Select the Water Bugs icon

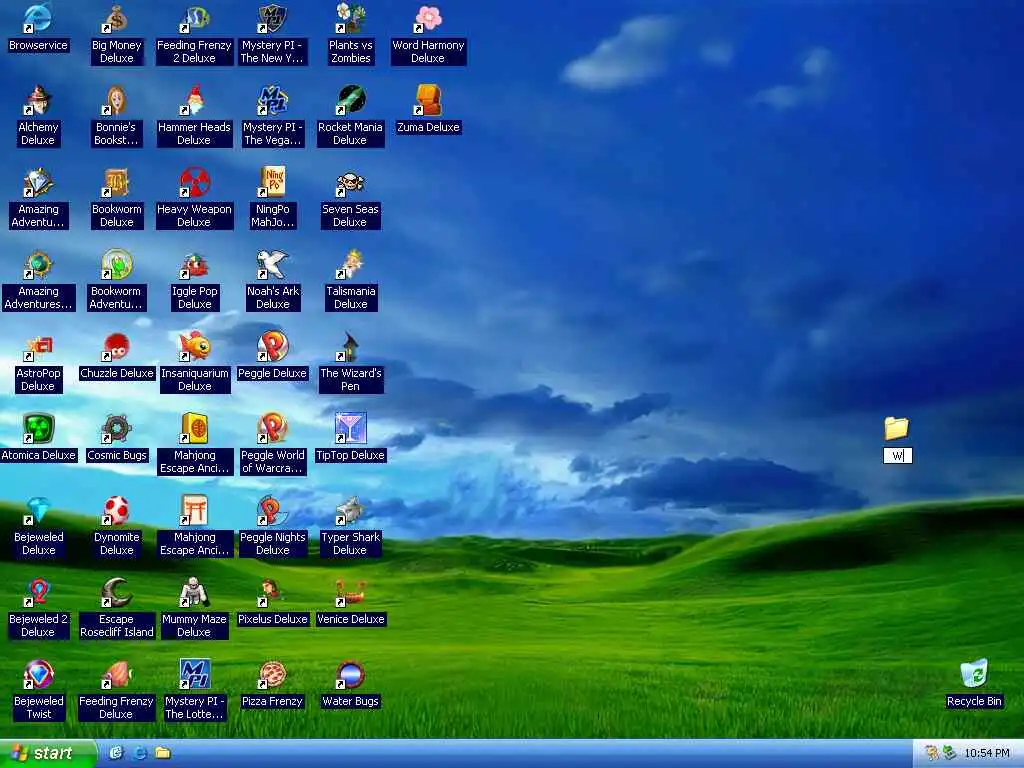coord(351,675)
